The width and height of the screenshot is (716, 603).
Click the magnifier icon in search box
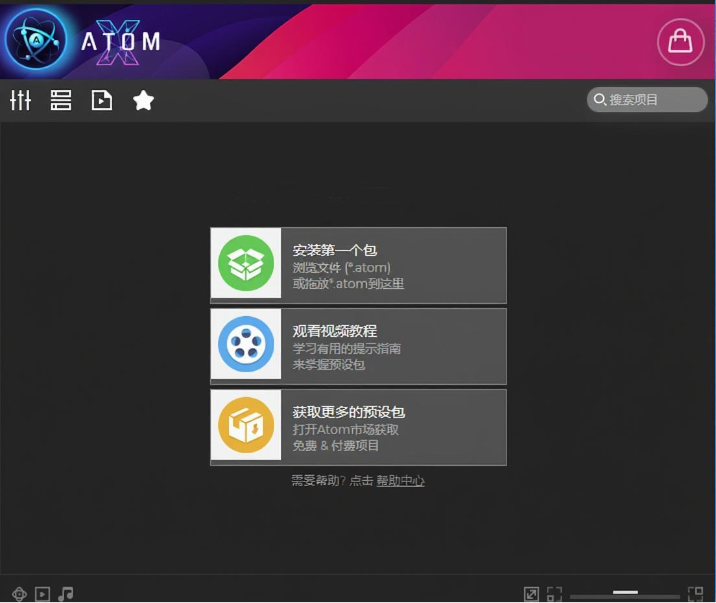coord(600,100)
